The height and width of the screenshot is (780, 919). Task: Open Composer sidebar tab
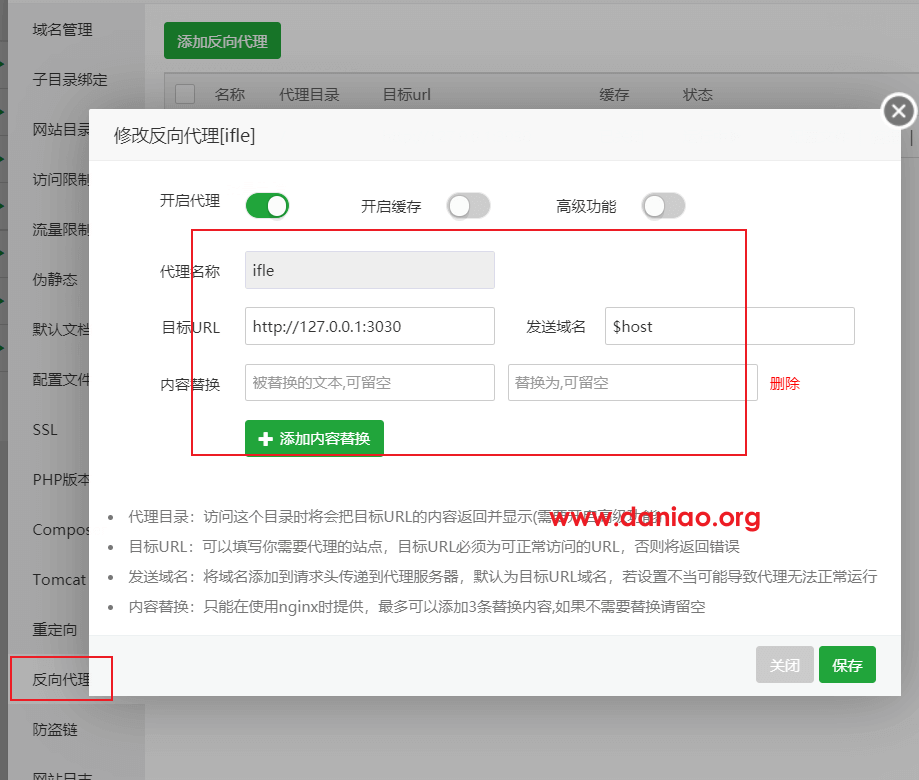pyautogui.click(x=61, y=529)
